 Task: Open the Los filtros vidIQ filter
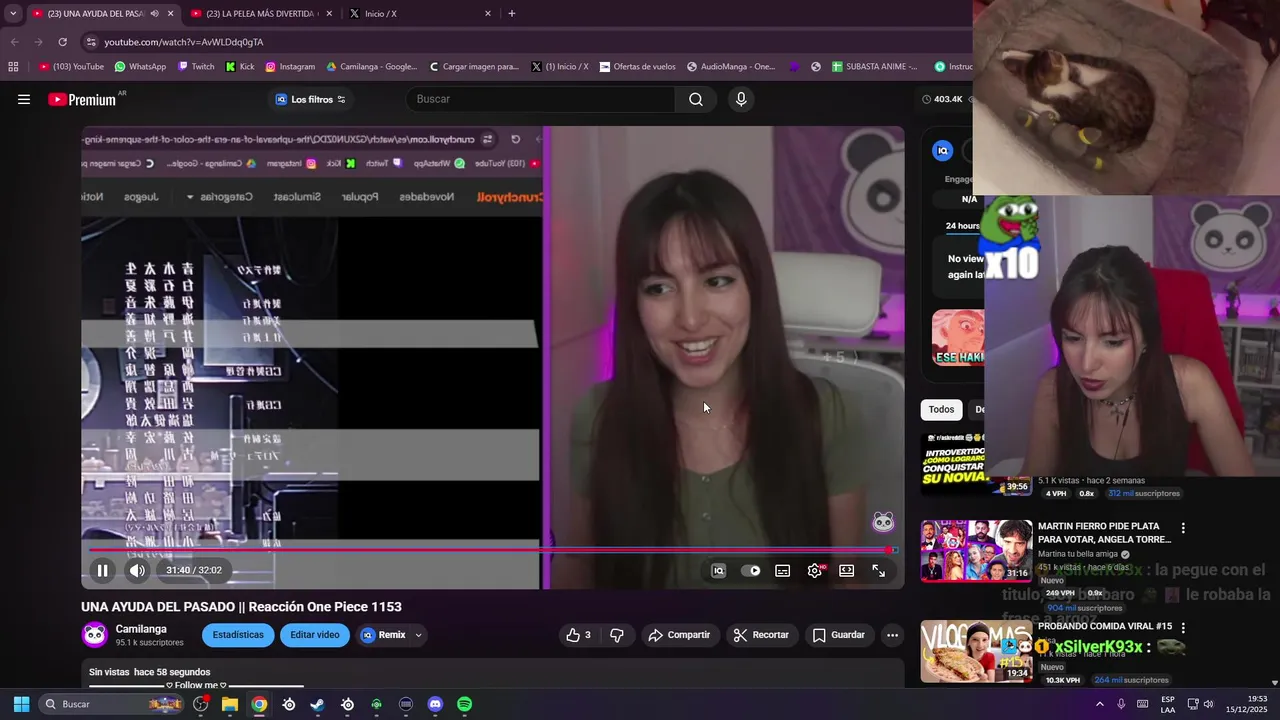point(311,99)
